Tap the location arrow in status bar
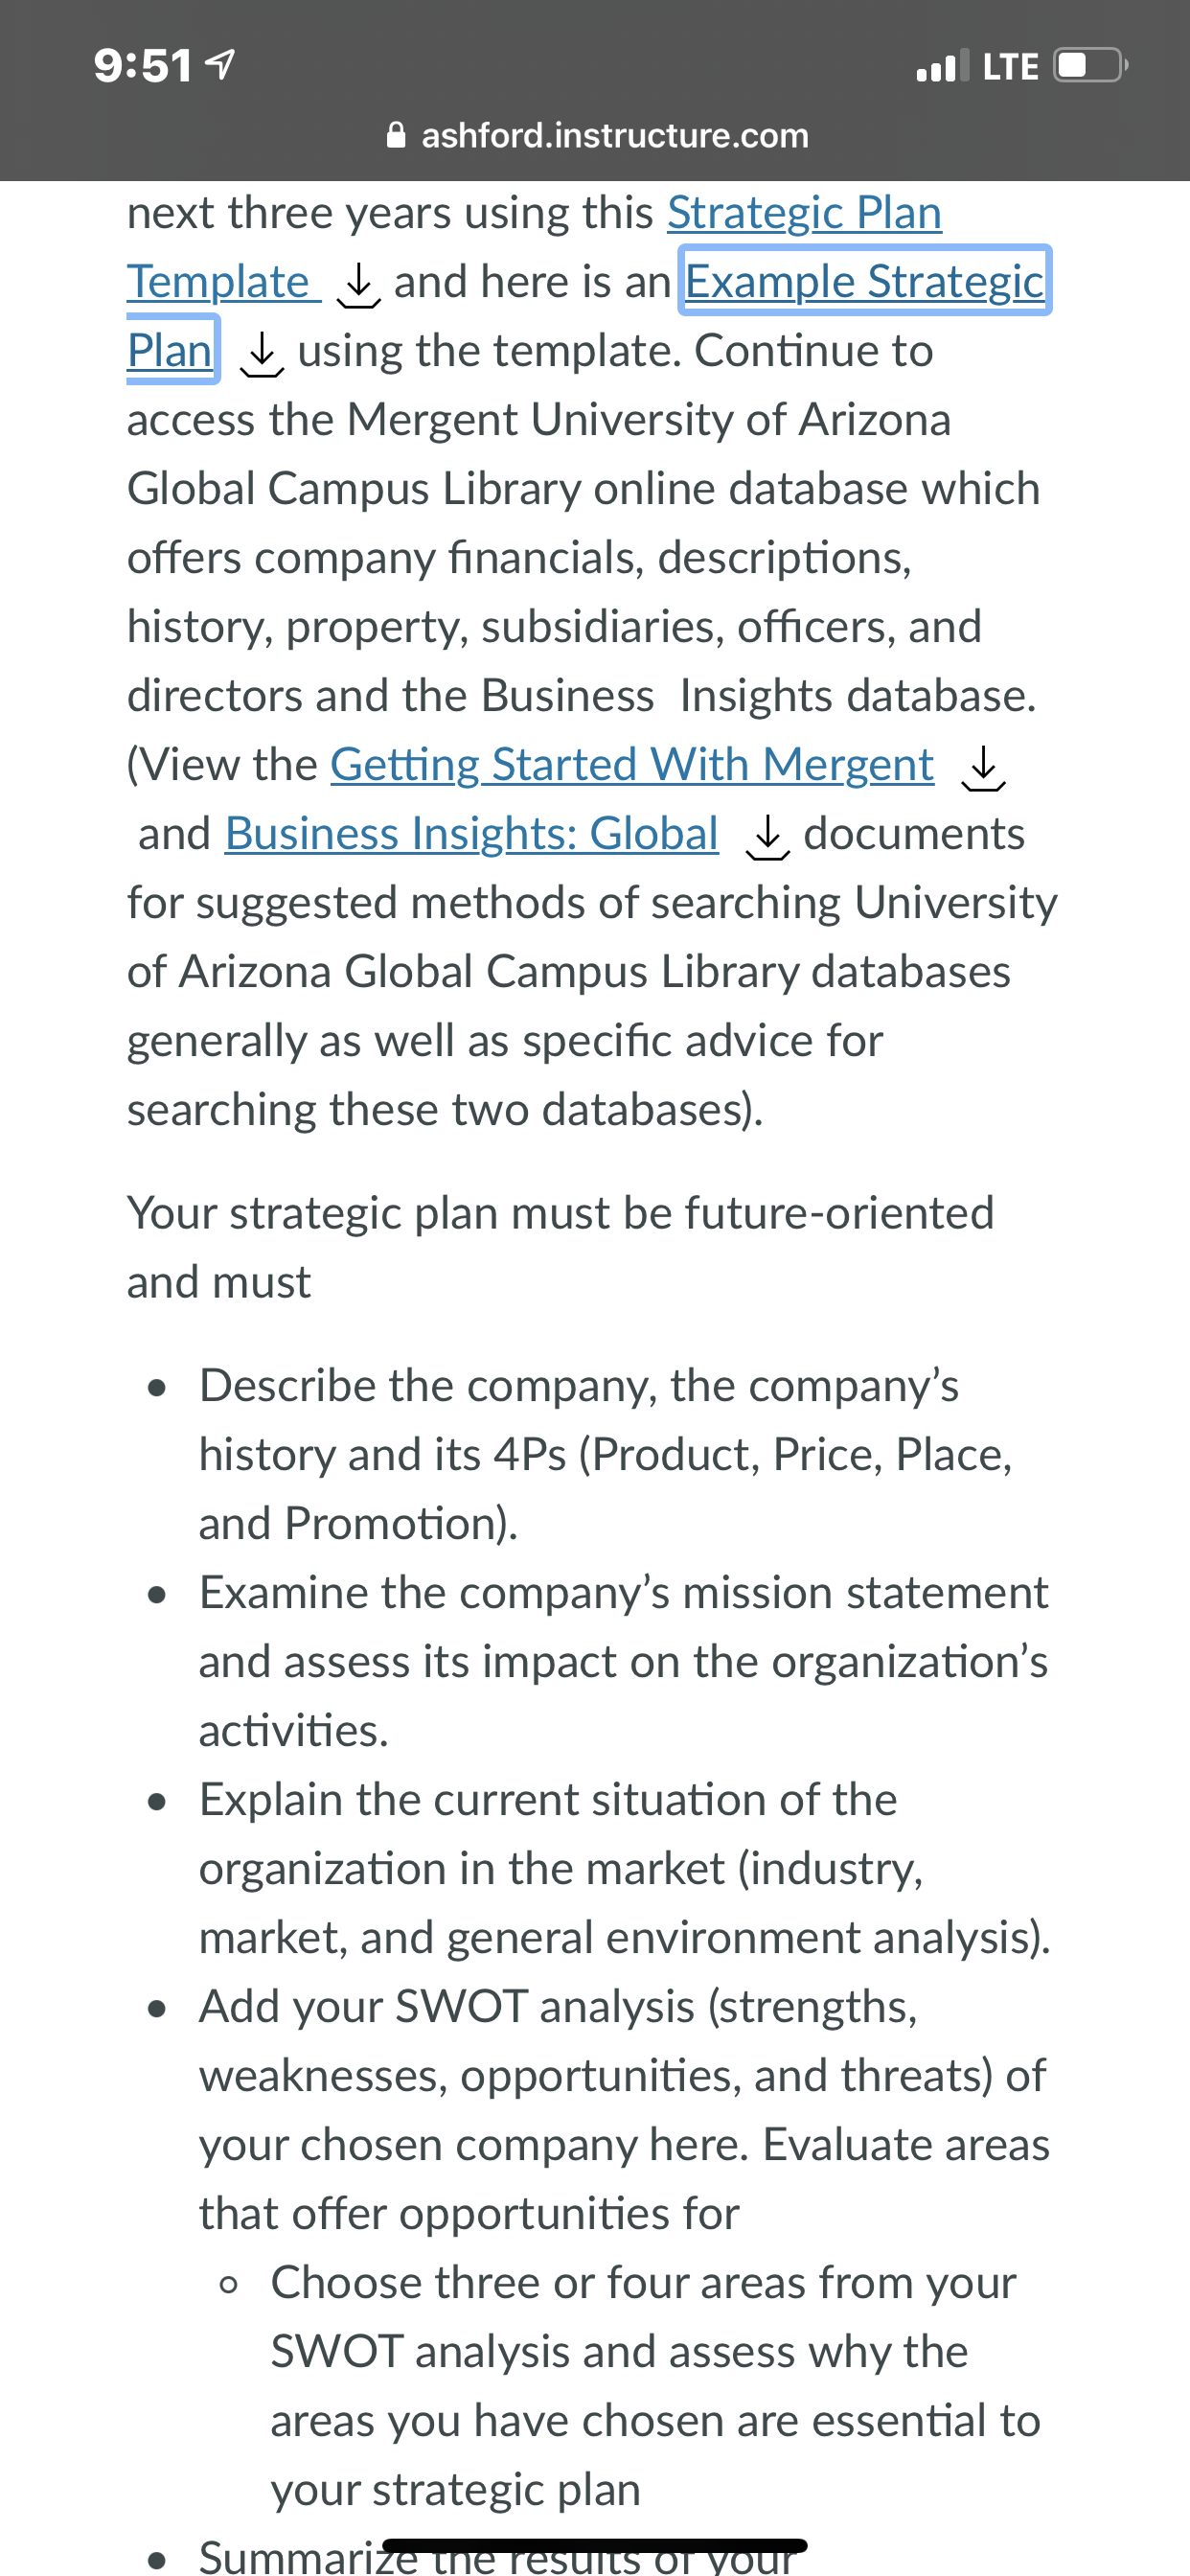This screenshot has height=2576, width=1190. [x=220, y=66]
